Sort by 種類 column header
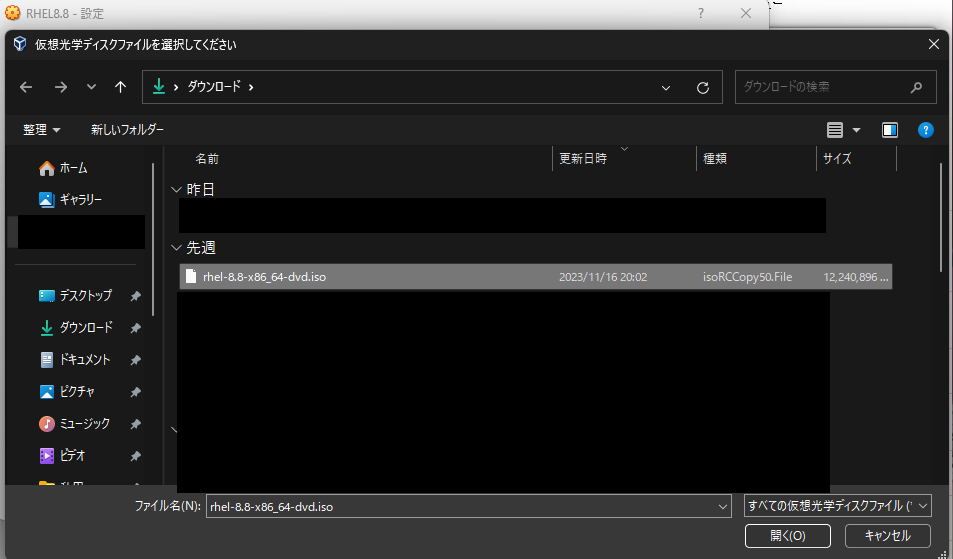 (x=715, y=159)
